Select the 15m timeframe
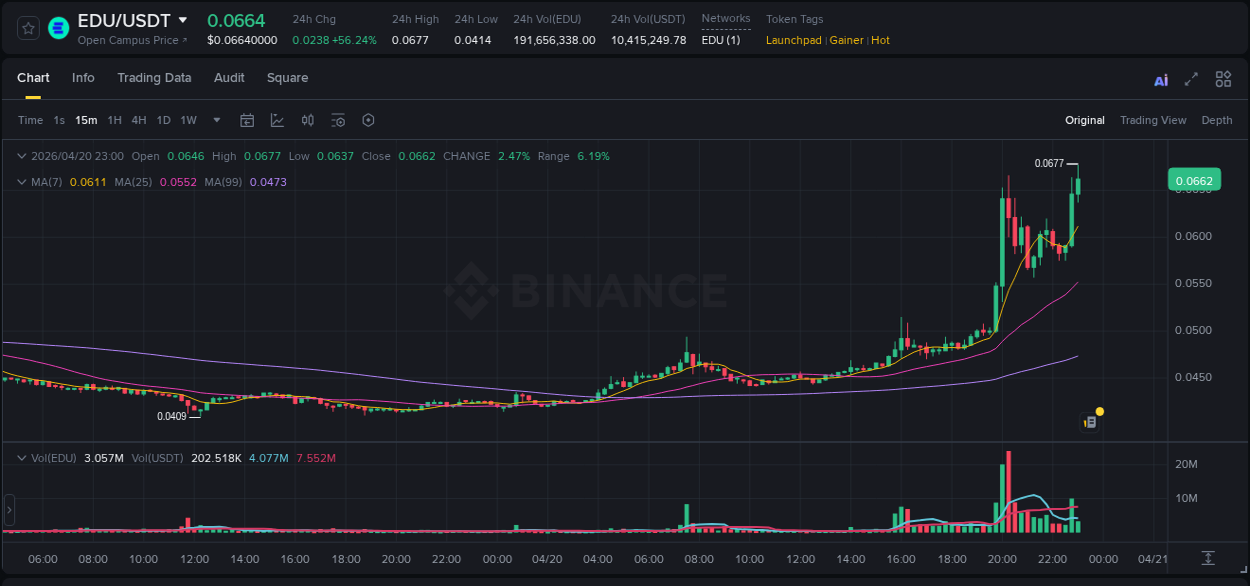The width and height of the screenshot is (1250, 586). (x=86, y=120)
